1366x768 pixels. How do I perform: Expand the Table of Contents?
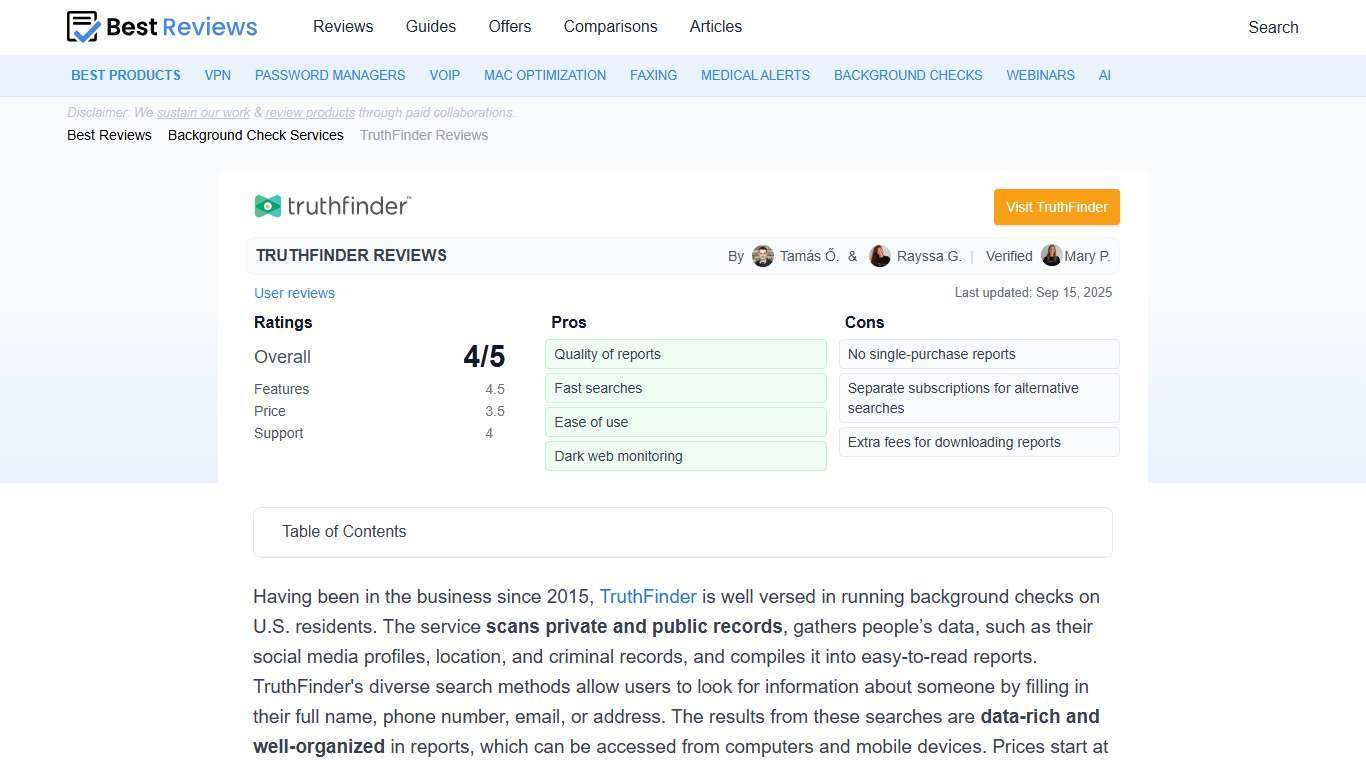pos(344,531)
